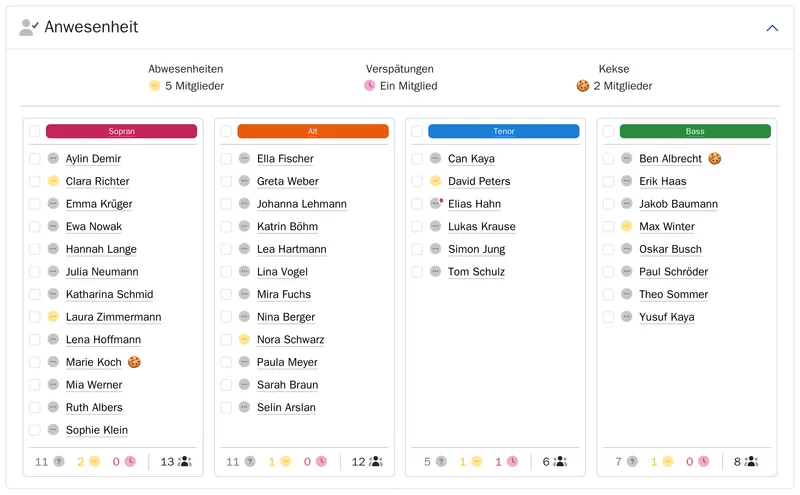Click the Abwesenheiten 5 Mitglieder summary
The image size is (800, 495).
click(186, 77)
